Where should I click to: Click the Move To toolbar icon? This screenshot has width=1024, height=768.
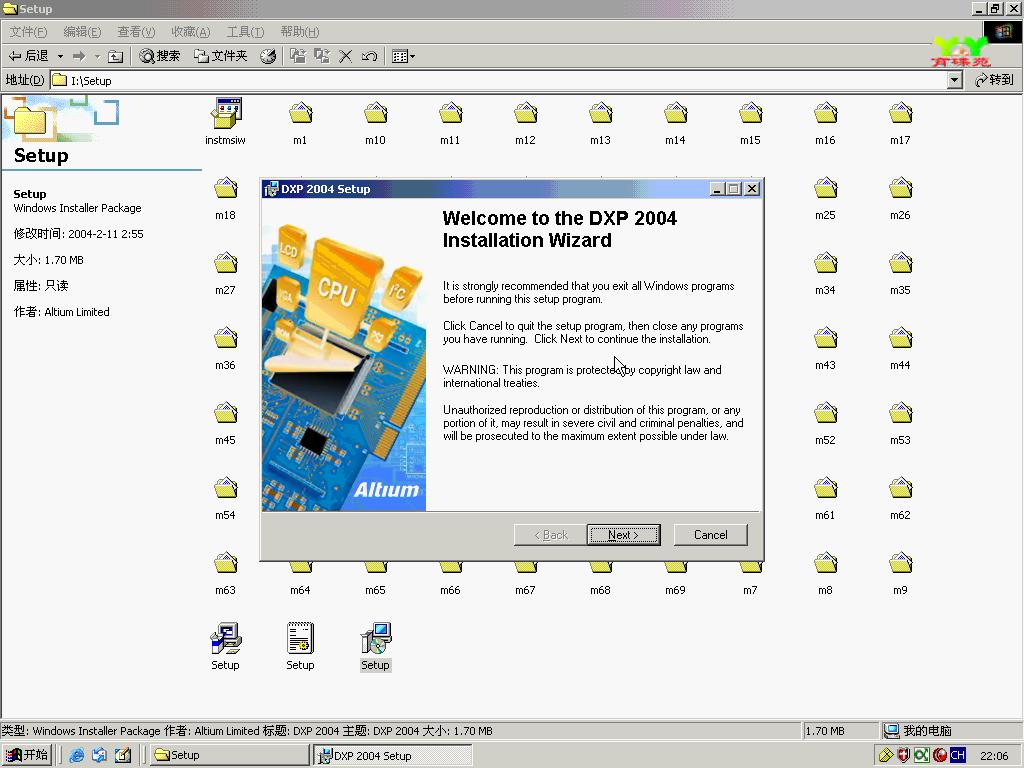[298, 56]
